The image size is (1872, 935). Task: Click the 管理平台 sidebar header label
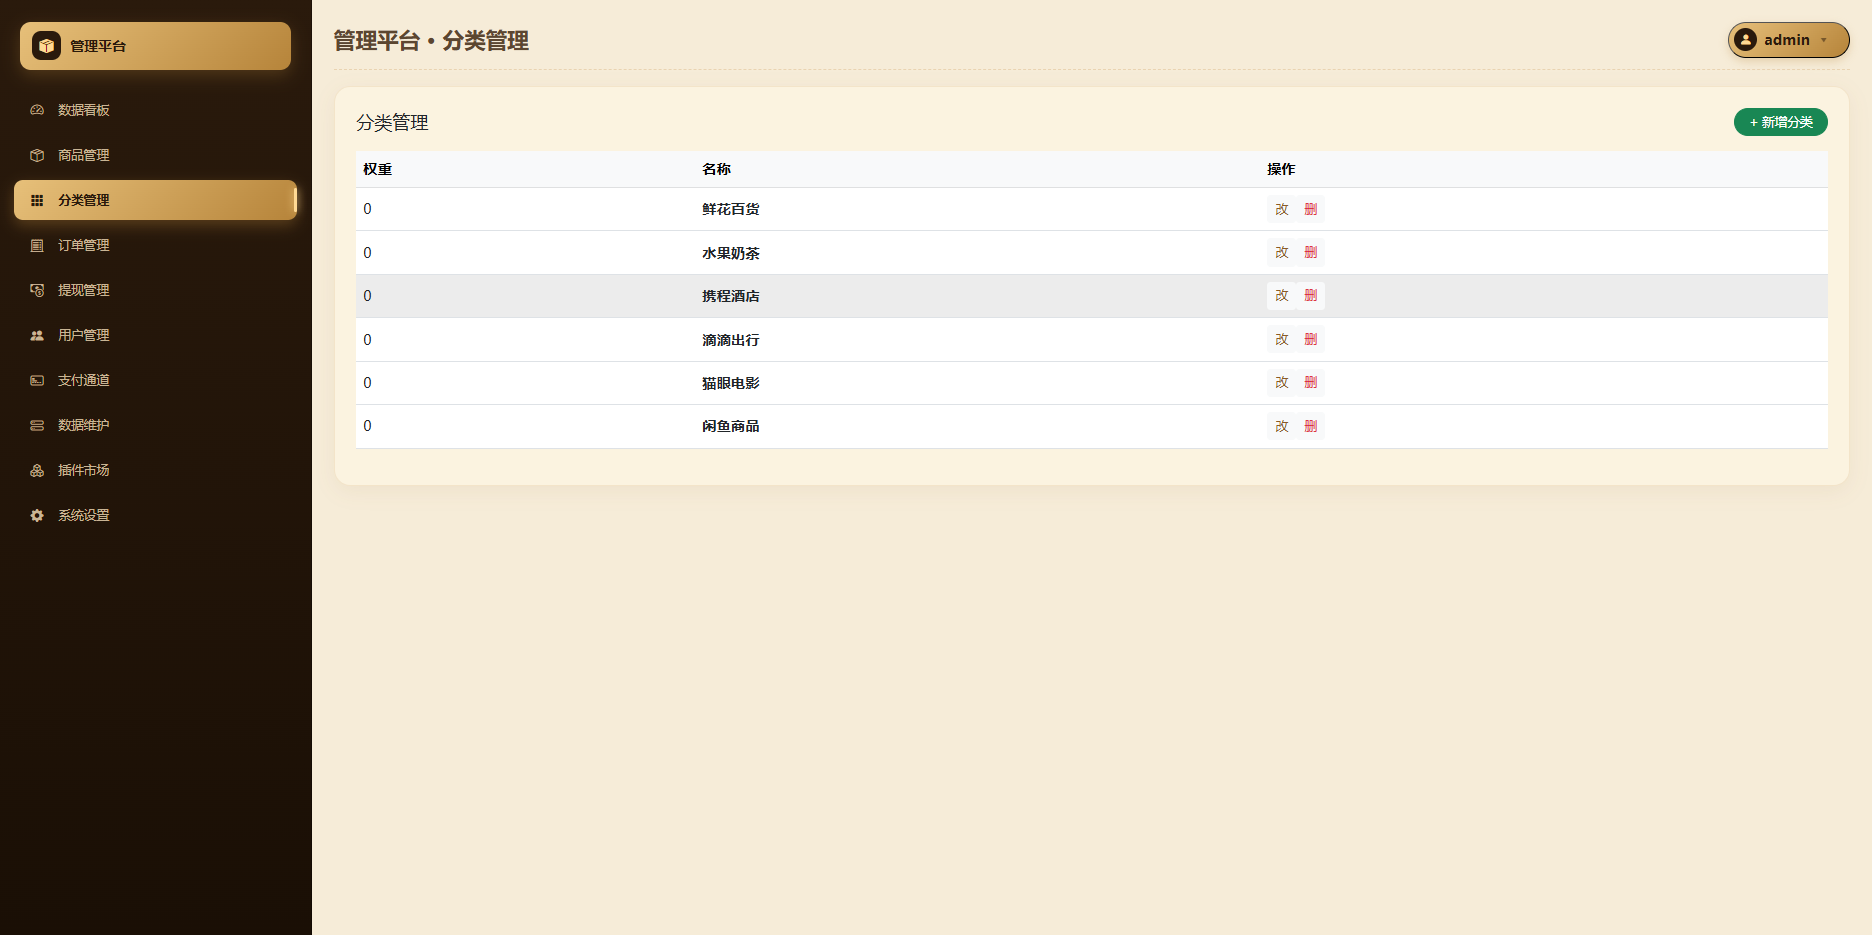pos(98,46)
